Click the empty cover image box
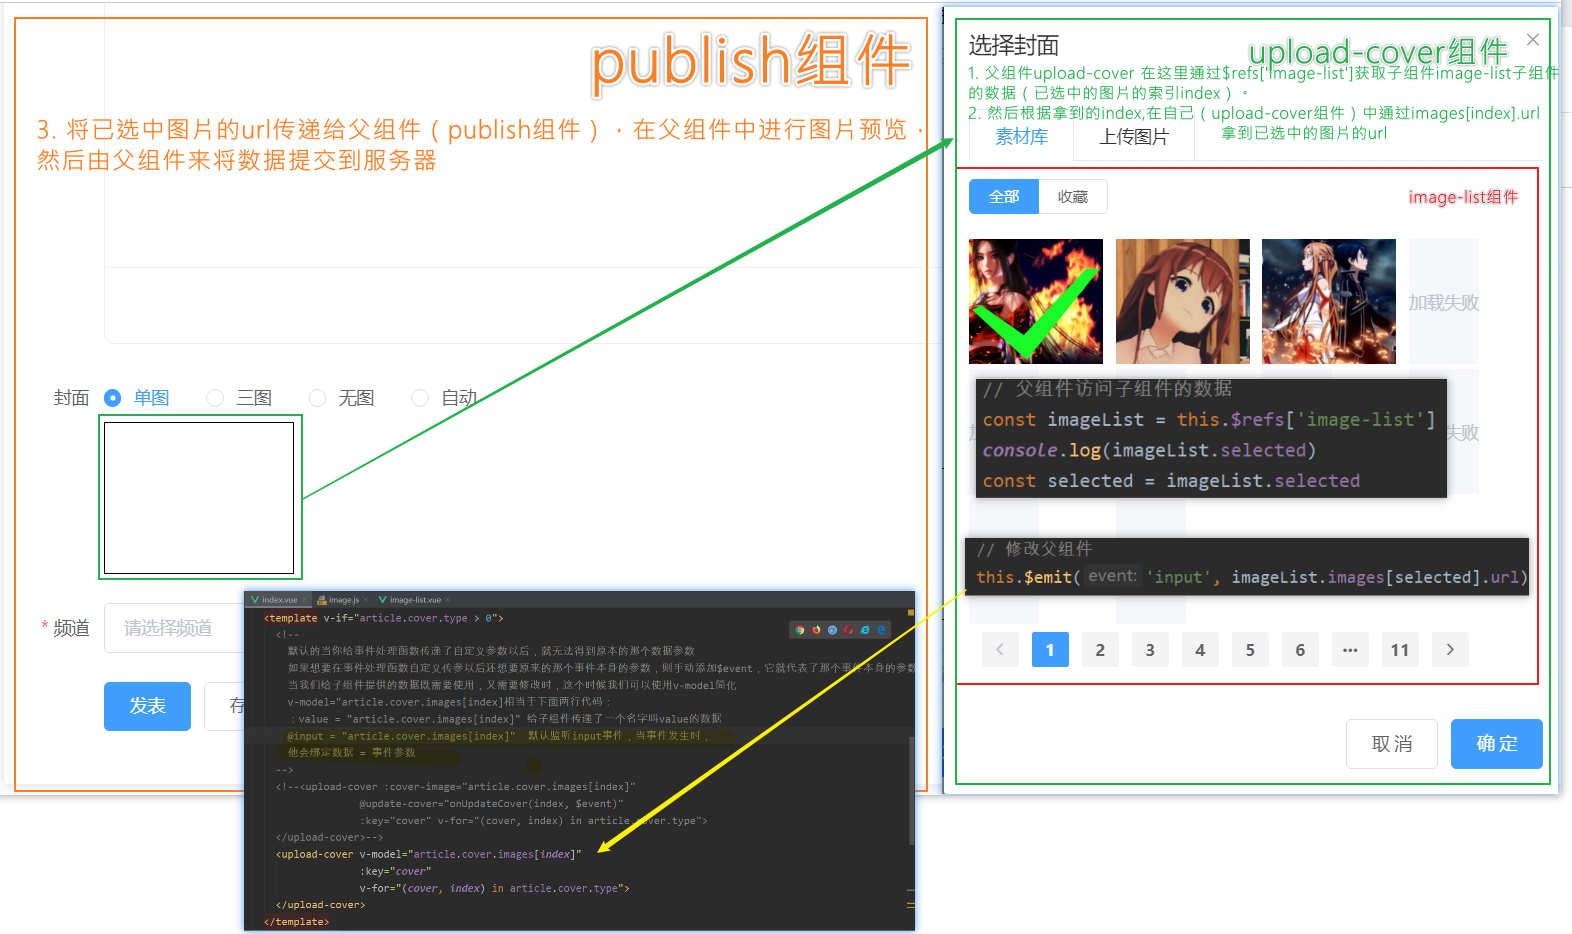1572x934 pixels. (x=199, y=498)
